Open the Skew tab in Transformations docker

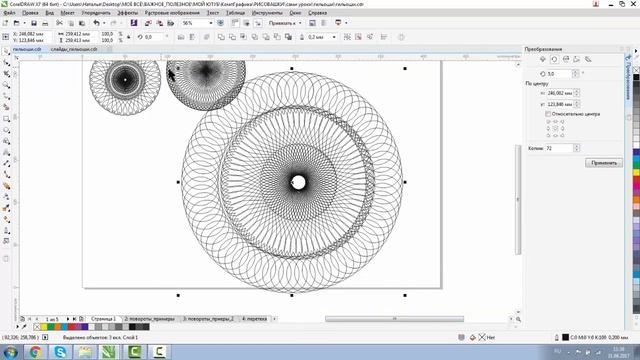click(x=588, y=60)
